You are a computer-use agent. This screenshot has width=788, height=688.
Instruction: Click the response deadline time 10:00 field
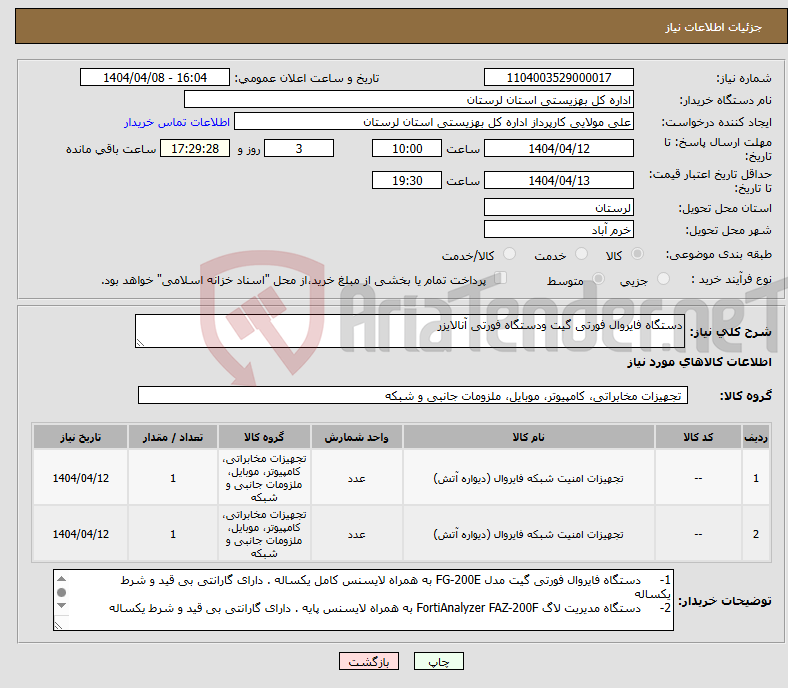[x=407, y=148]
